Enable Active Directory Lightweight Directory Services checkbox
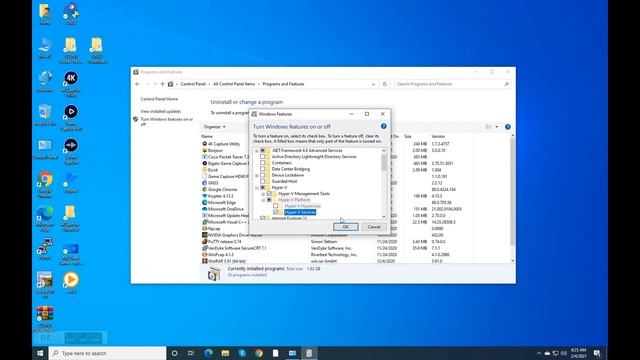 [x=262, y=157]
